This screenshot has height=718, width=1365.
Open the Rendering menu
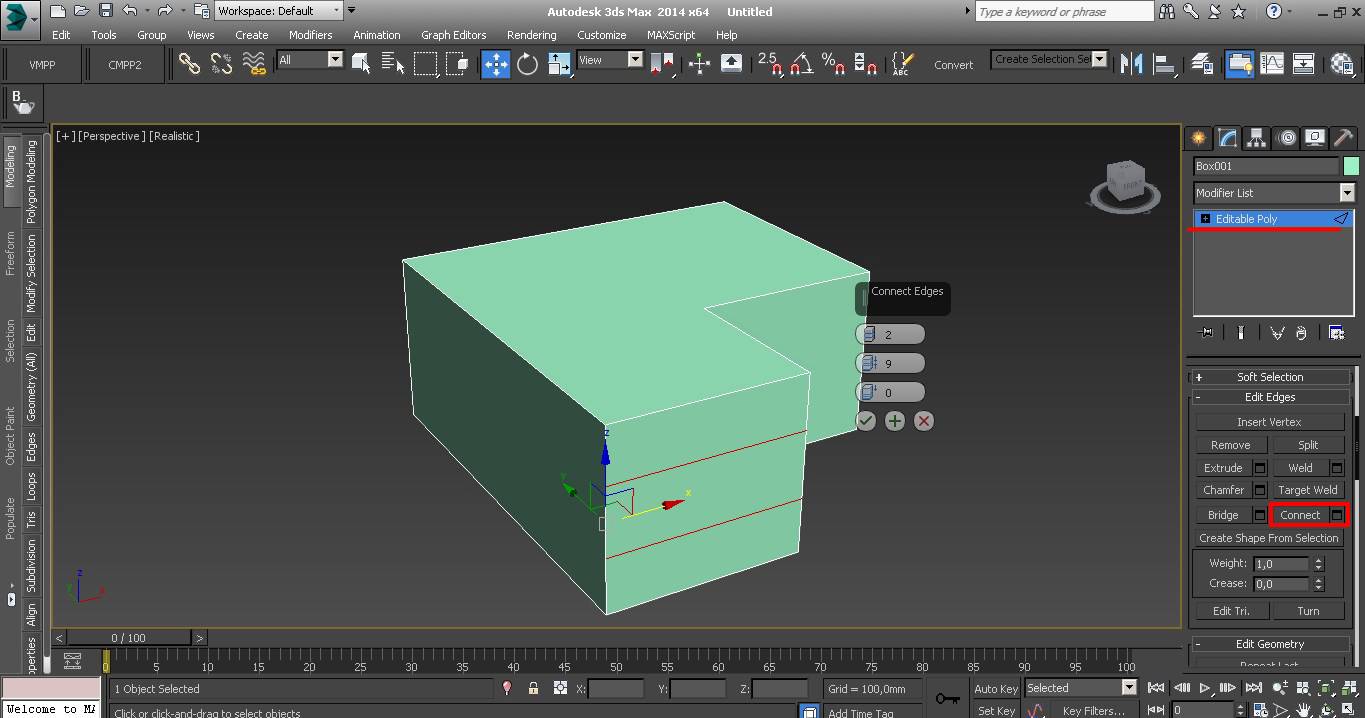click(531, 35)
